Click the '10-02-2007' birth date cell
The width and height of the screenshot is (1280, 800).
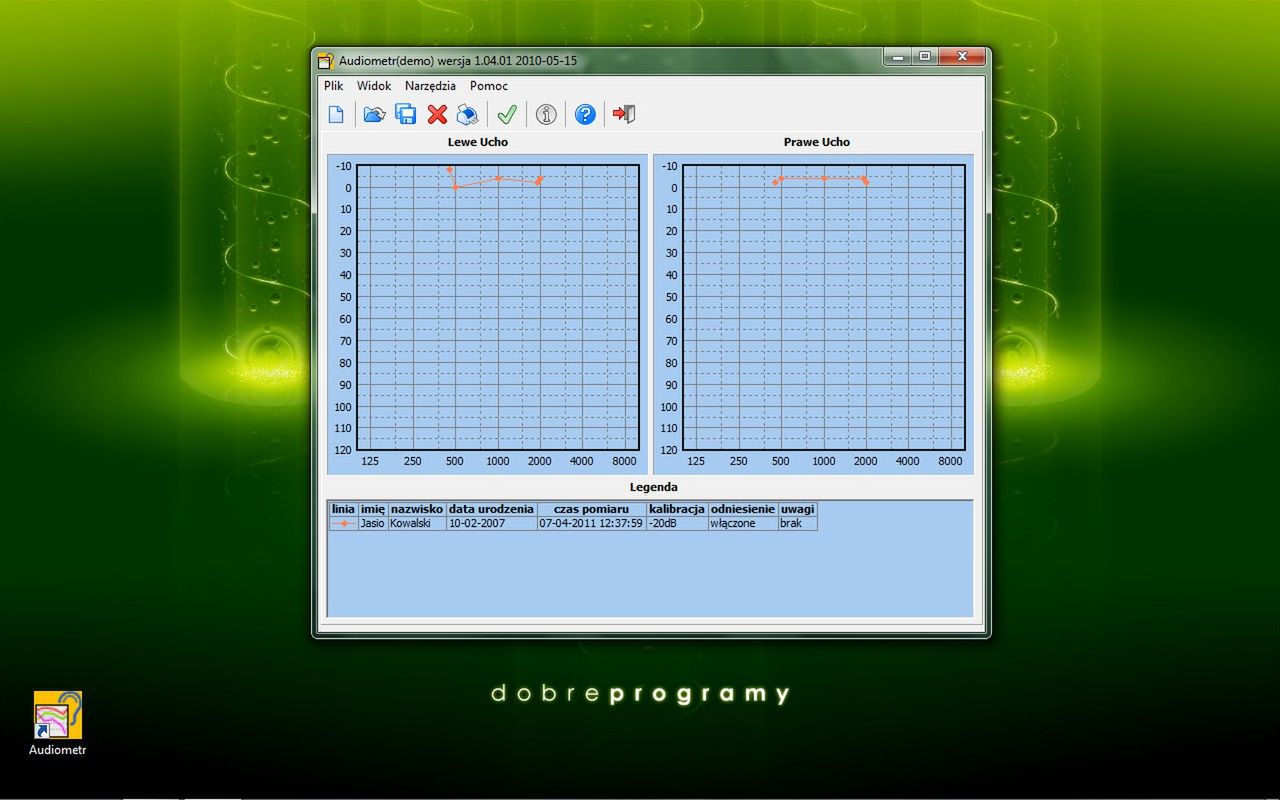pyautogui.click(x=491, y=523)
